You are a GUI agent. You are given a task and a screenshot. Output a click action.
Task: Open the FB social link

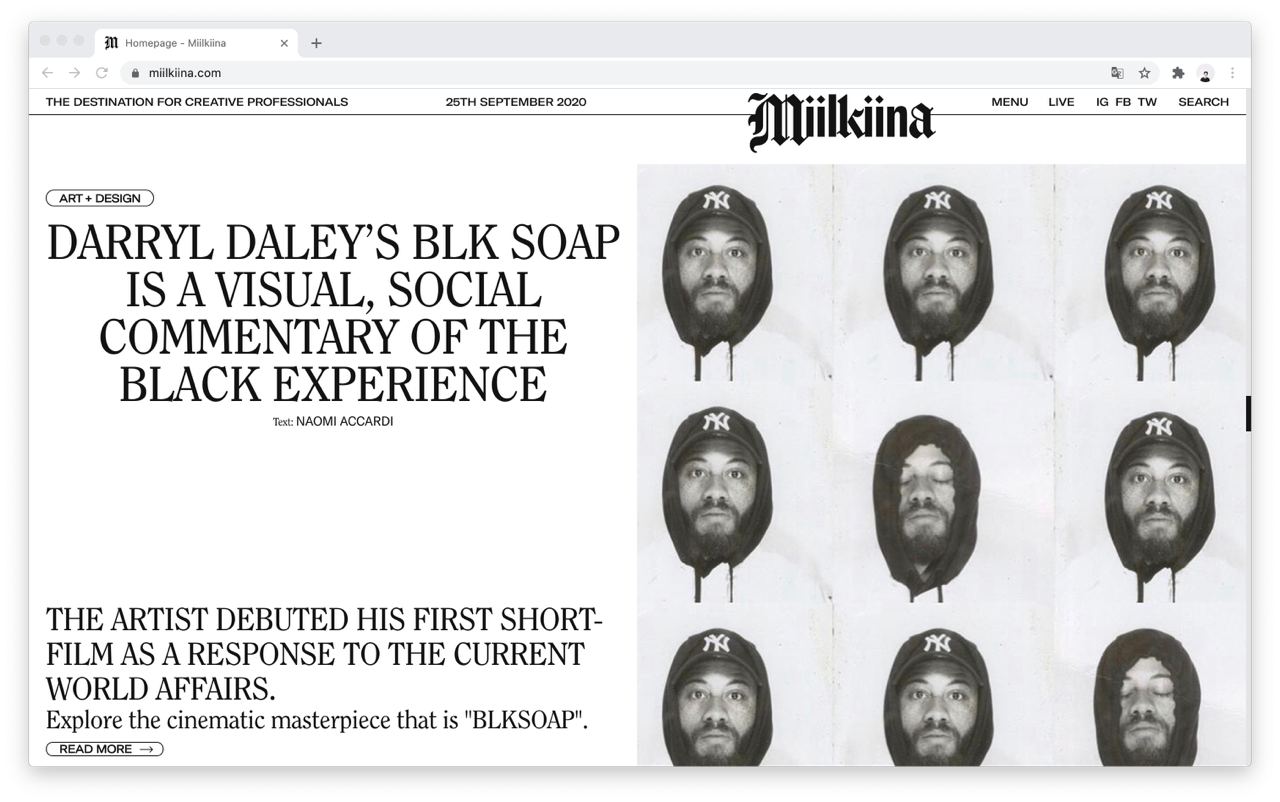click(1123, 102)
